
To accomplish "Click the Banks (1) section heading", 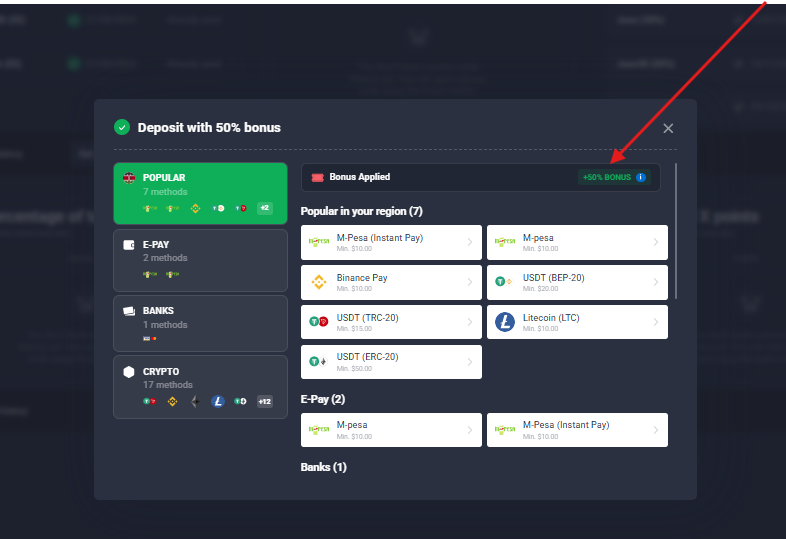I will pyautogui.click(x=323, y=467).
